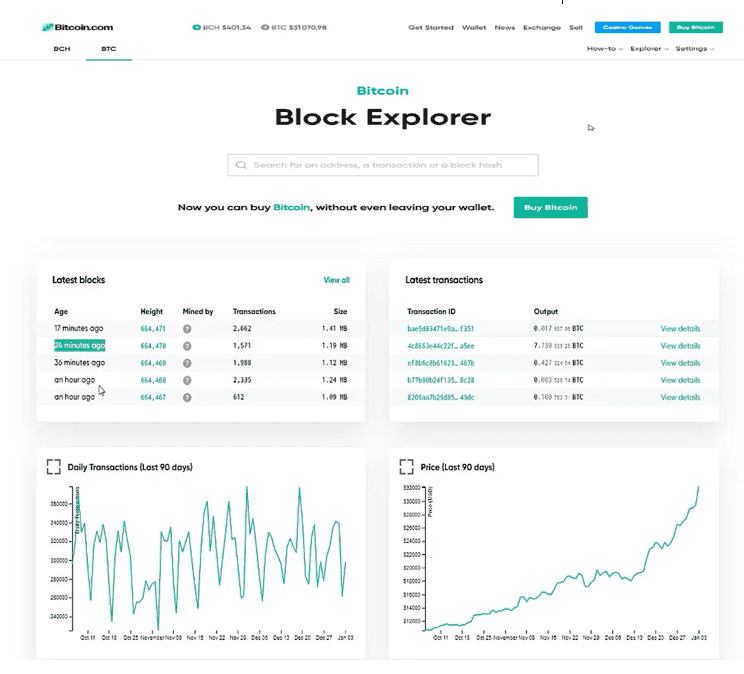Select the BTC tab

point(109,48)
